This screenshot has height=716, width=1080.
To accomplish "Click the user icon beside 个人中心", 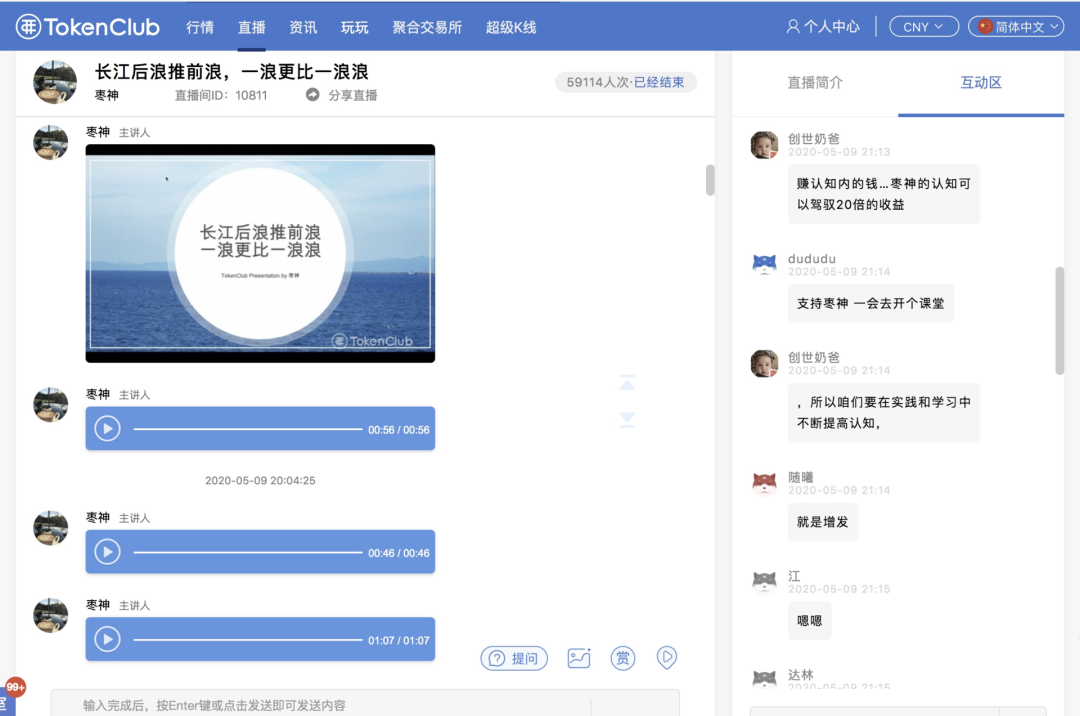I will click(x=793, y=27).
